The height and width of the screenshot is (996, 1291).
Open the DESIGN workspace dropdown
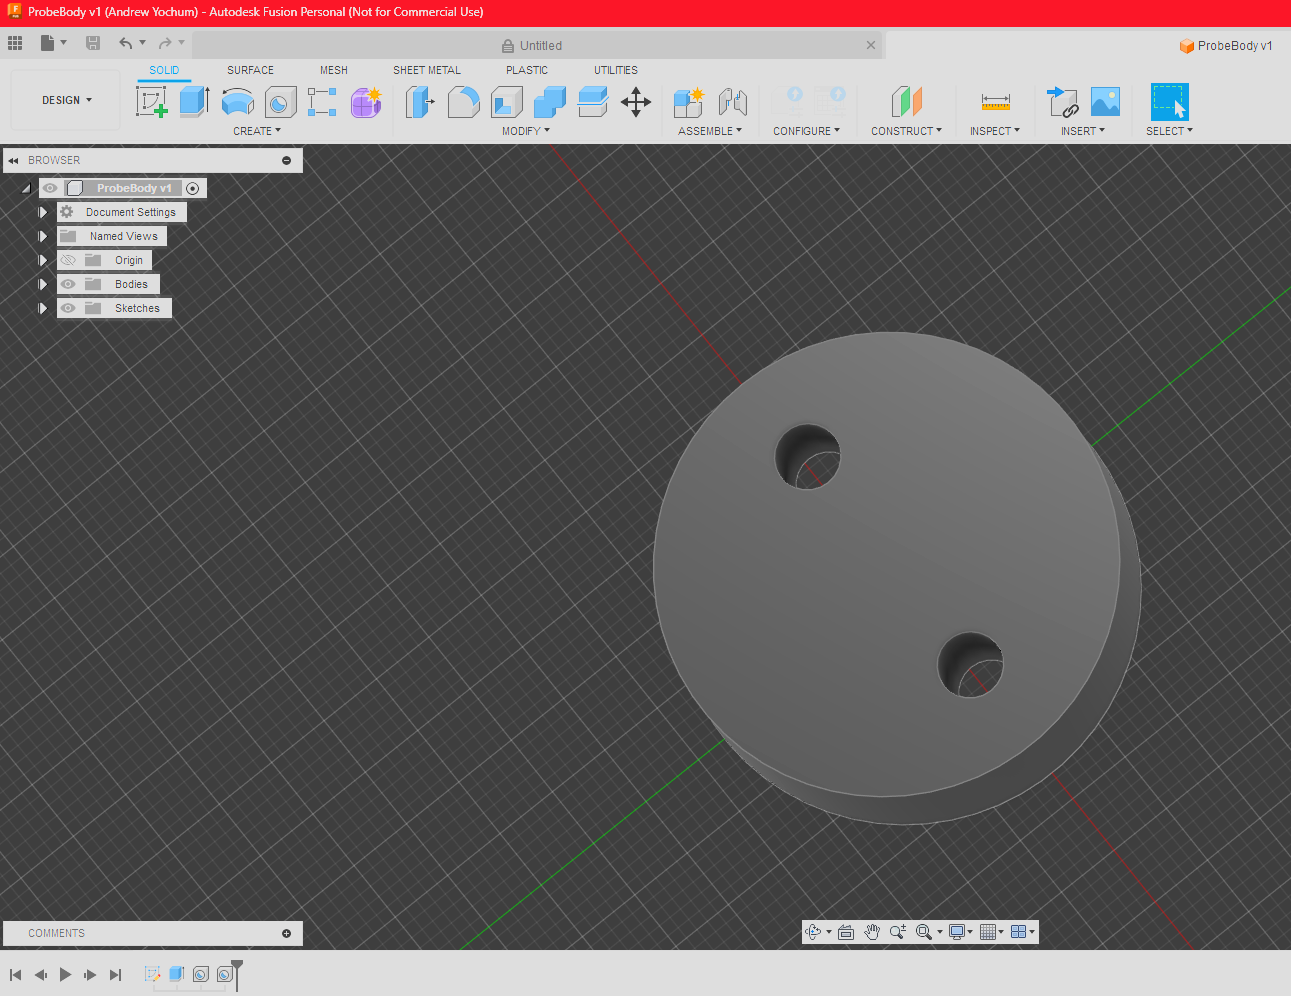pyautogui.click(x=66, y=100)
